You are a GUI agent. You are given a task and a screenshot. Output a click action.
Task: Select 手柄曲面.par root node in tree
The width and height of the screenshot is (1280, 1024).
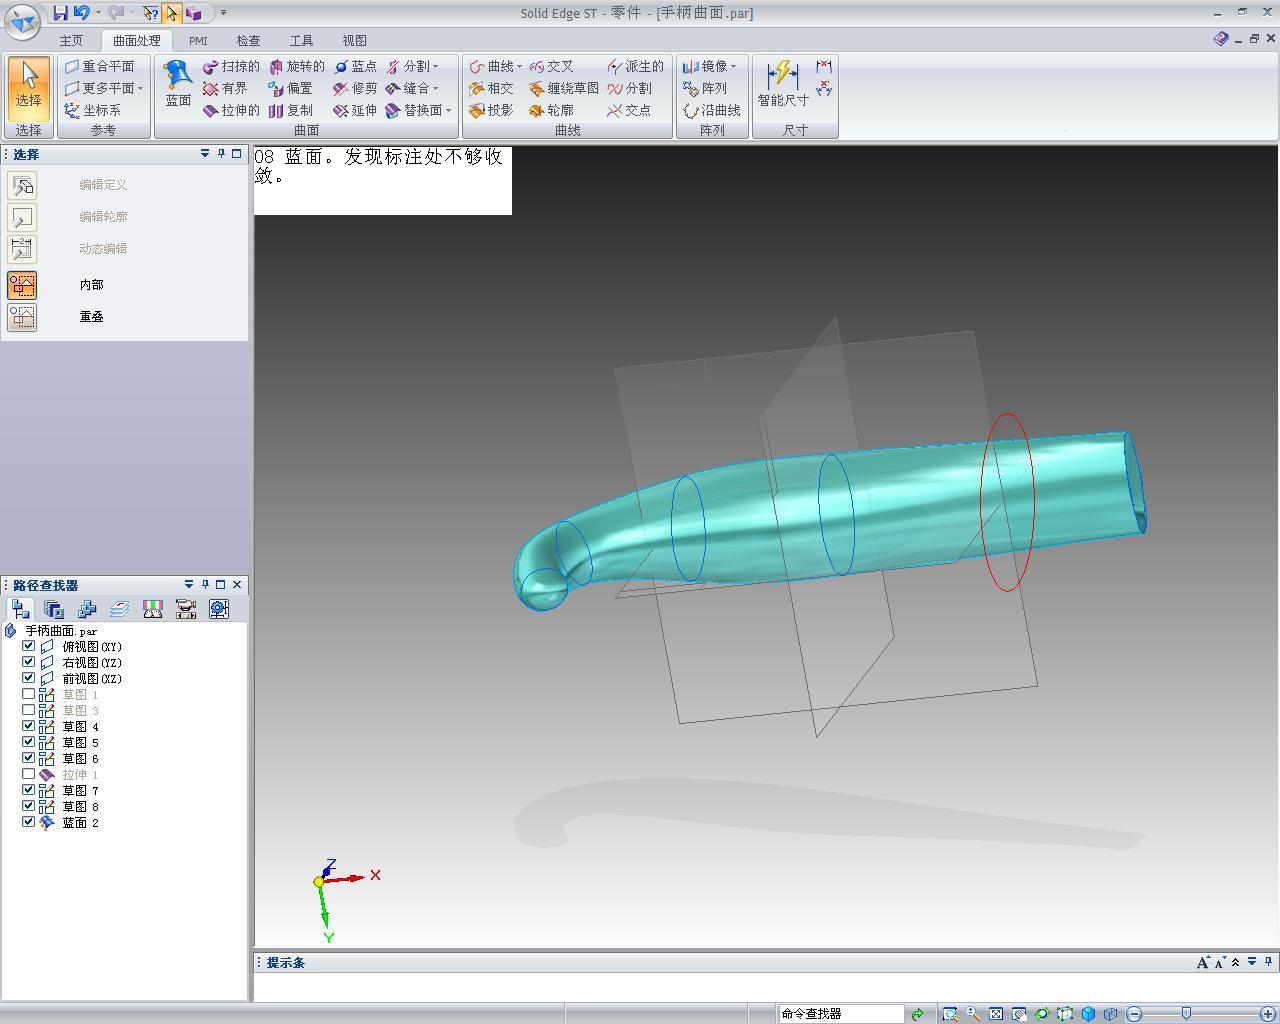coord(61,631)
